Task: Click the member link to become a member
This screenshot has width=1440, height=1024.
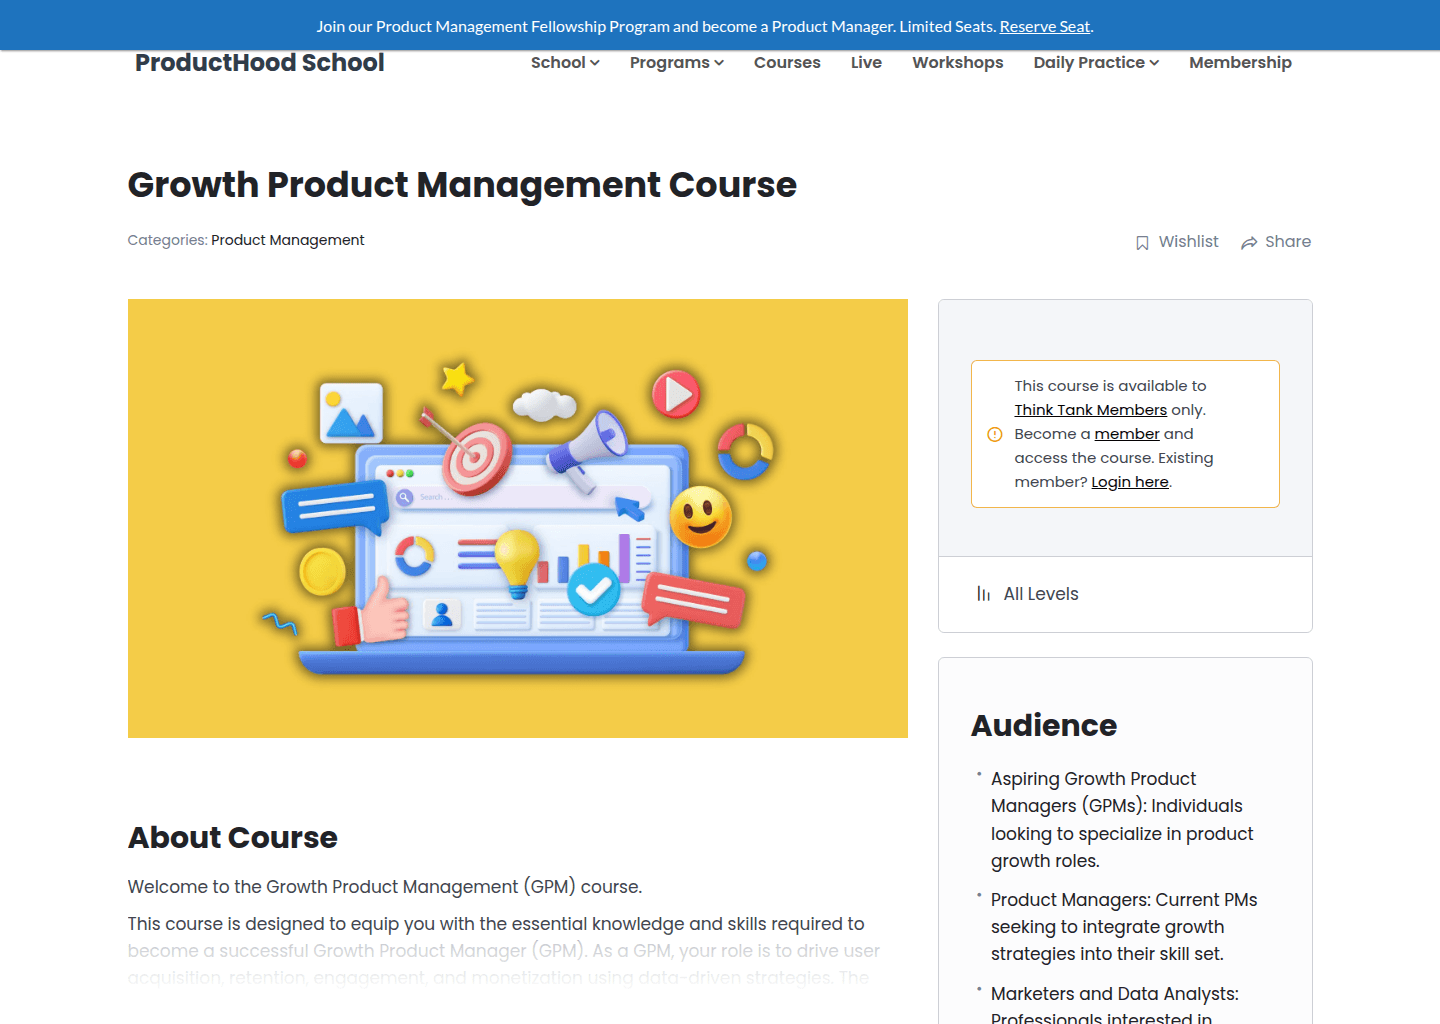Action: tap(1126, 433)
